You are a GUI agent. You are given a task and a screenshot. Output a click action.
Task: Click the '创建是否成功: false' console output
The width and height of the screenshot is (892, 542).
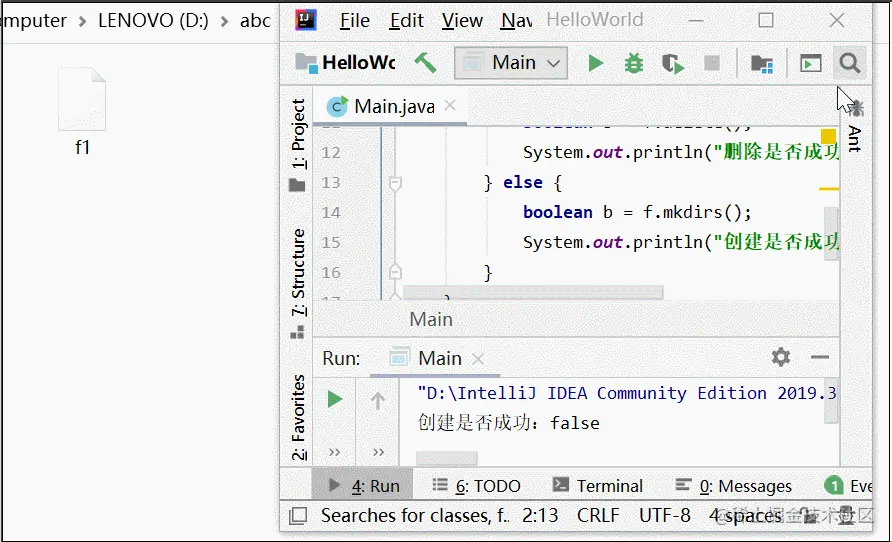508,423
